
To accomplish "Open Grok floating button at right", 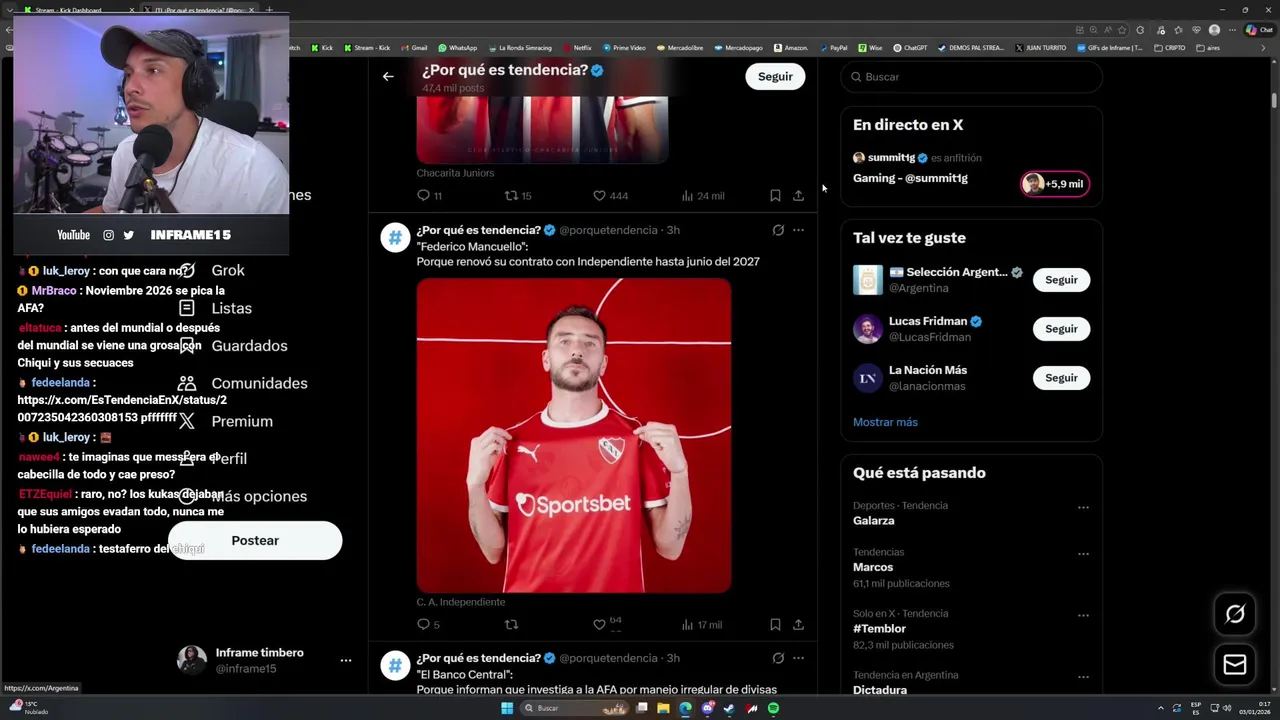I will coord(1235,614).
